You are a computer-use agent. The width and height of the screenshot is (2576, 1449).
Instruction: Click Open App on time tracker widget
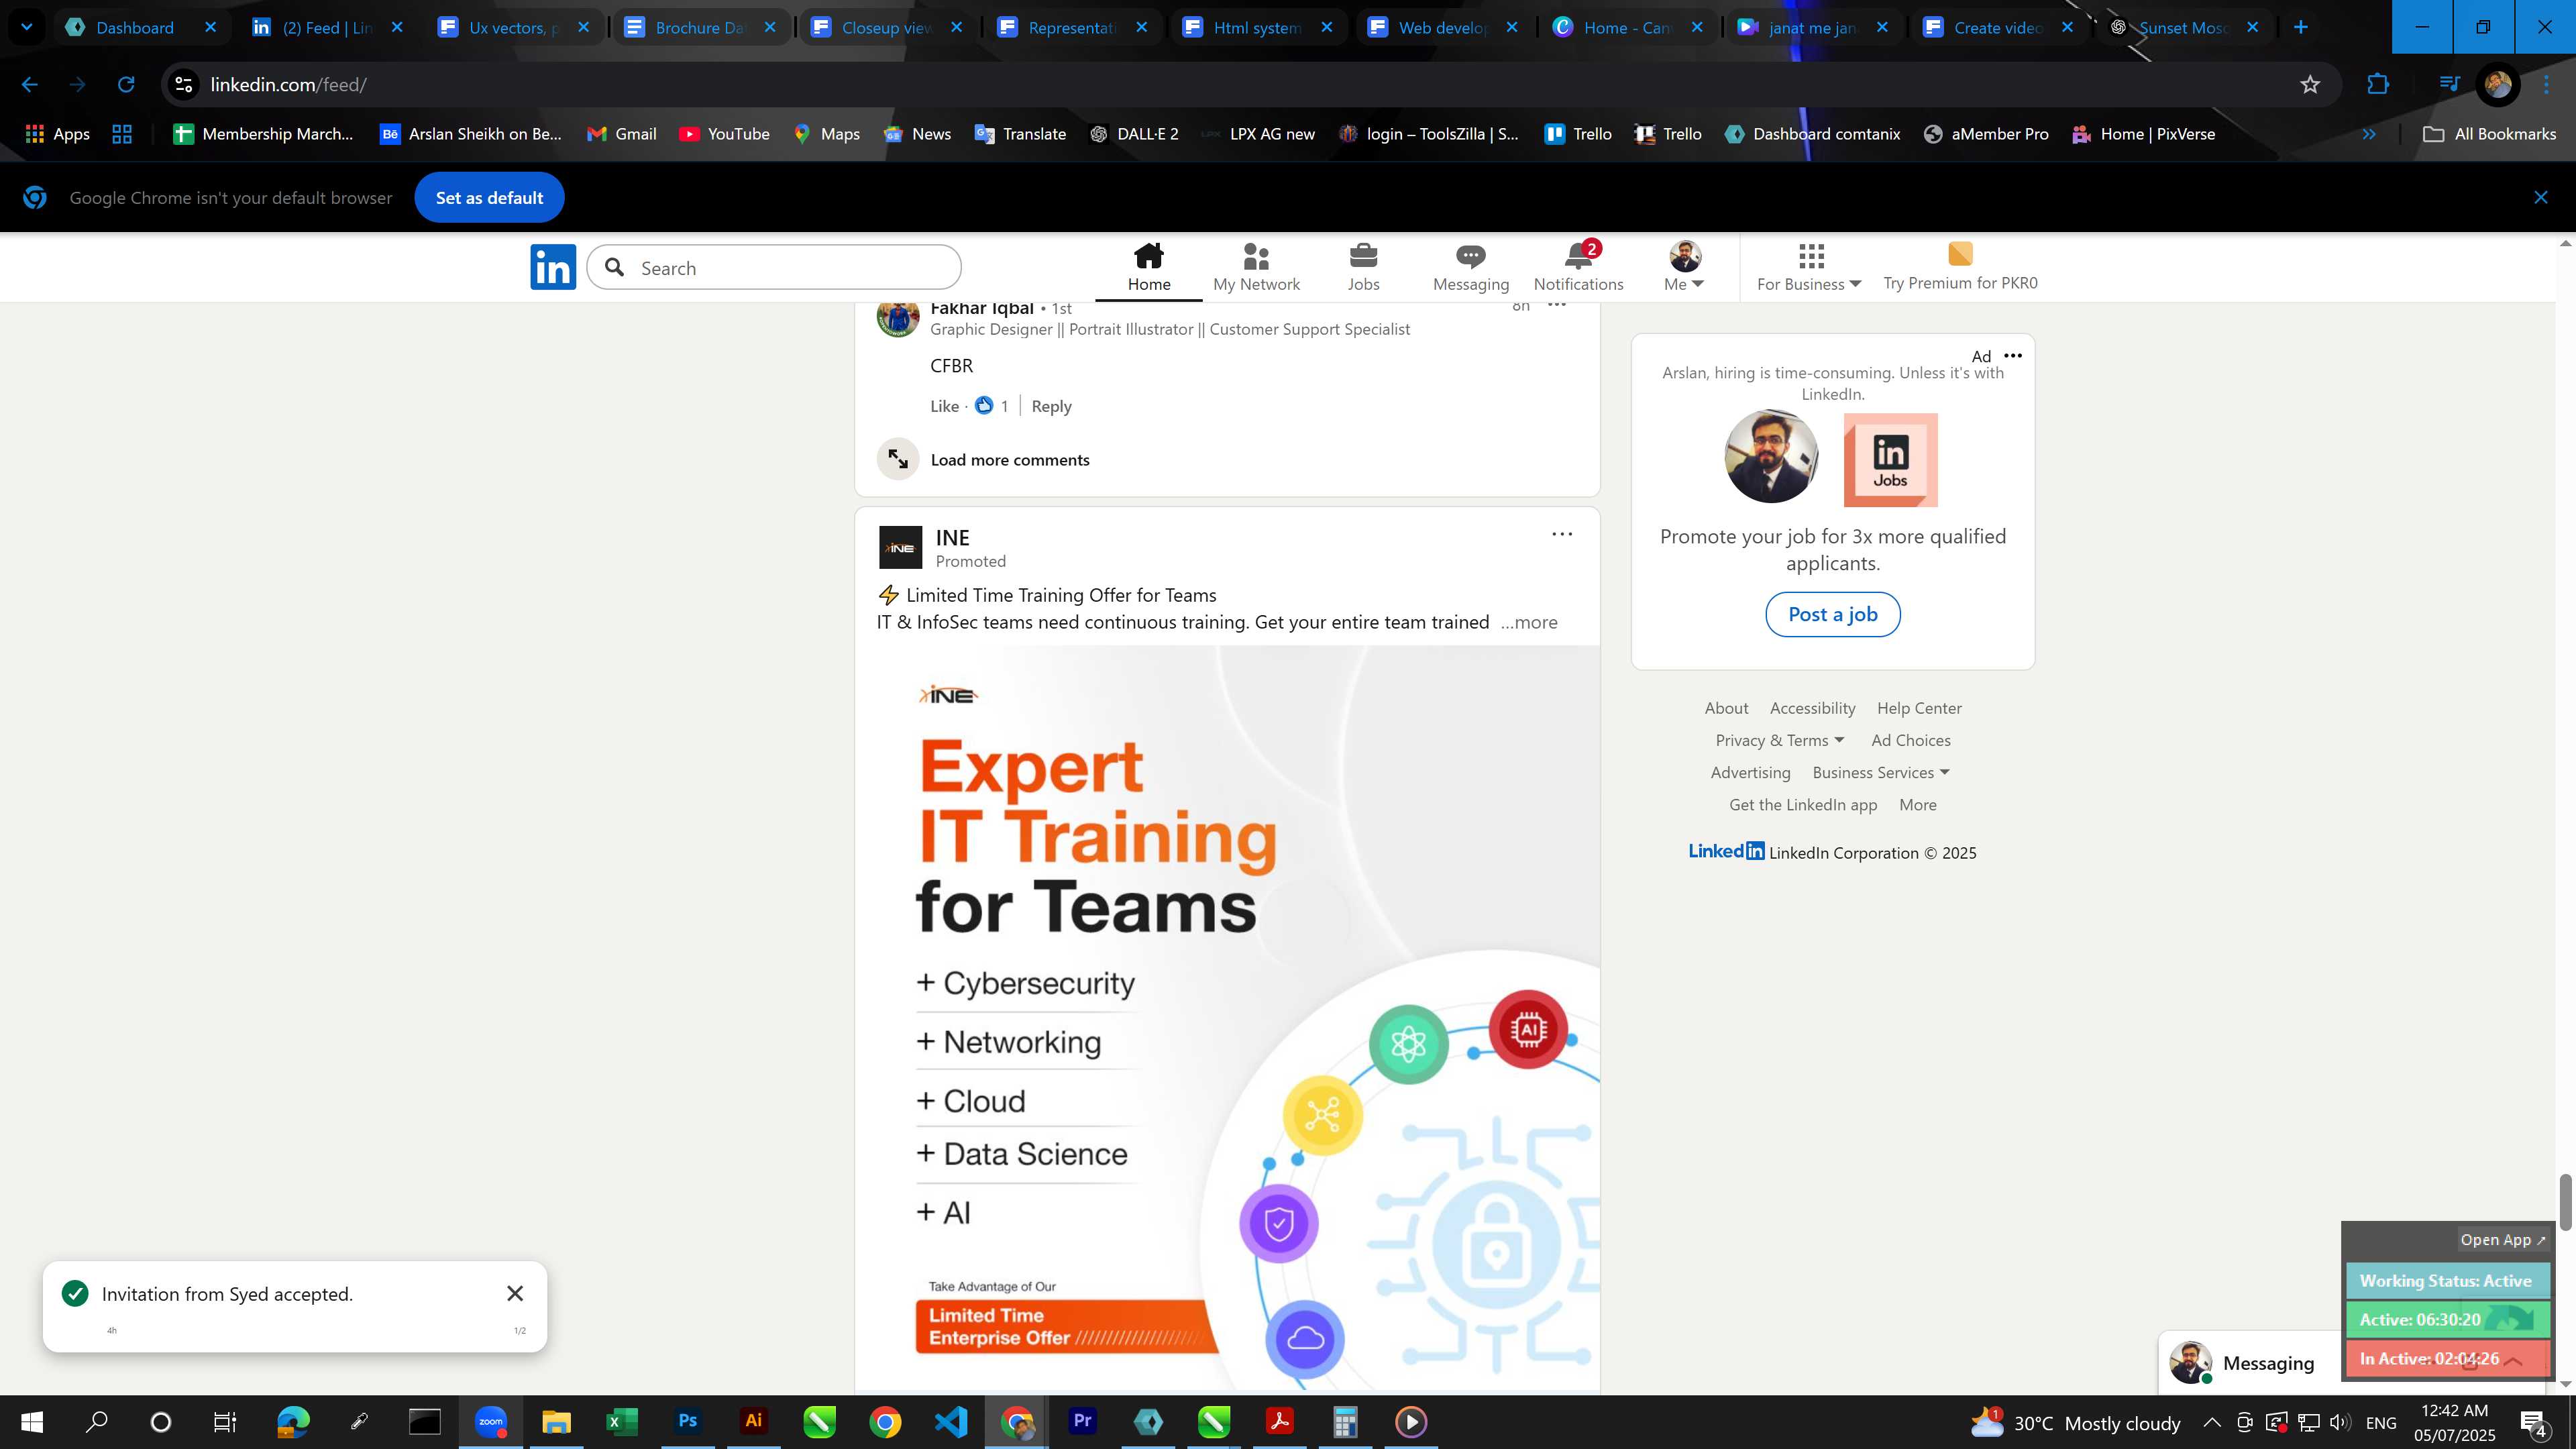[x=2502, y=1239]
